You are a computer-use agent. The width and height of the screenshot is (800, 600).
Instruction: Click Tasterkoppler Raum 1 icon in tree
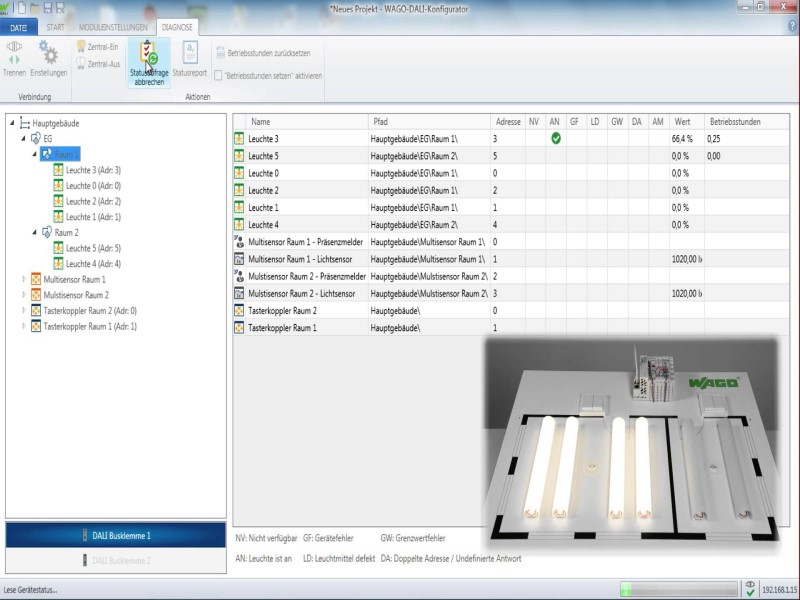(x=36, y=326)
